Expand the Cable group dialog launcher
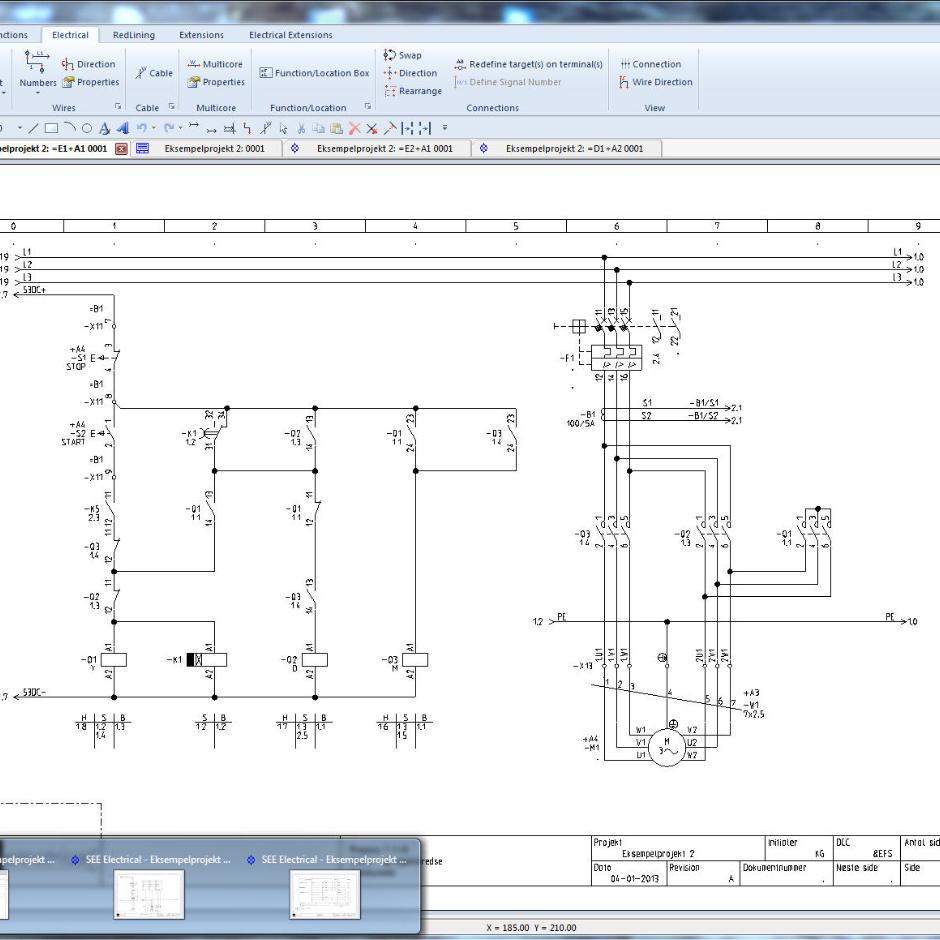The height and width of the screenshot is (940, 940). pyautogui.click(x=171, y=106)
